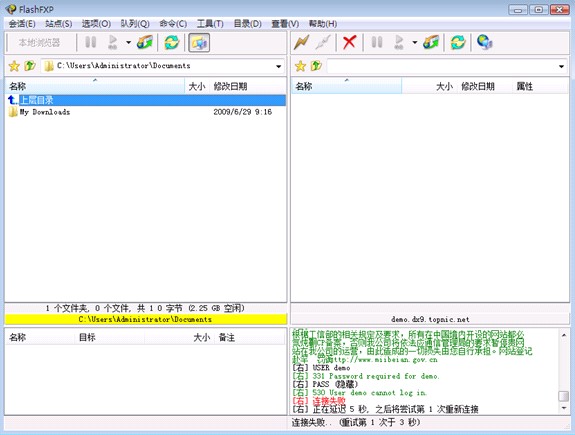Image resolution: width=575 pixels, height=435 pixels.
Task: Click the log scroll up arrow
Action: [564, 335]
